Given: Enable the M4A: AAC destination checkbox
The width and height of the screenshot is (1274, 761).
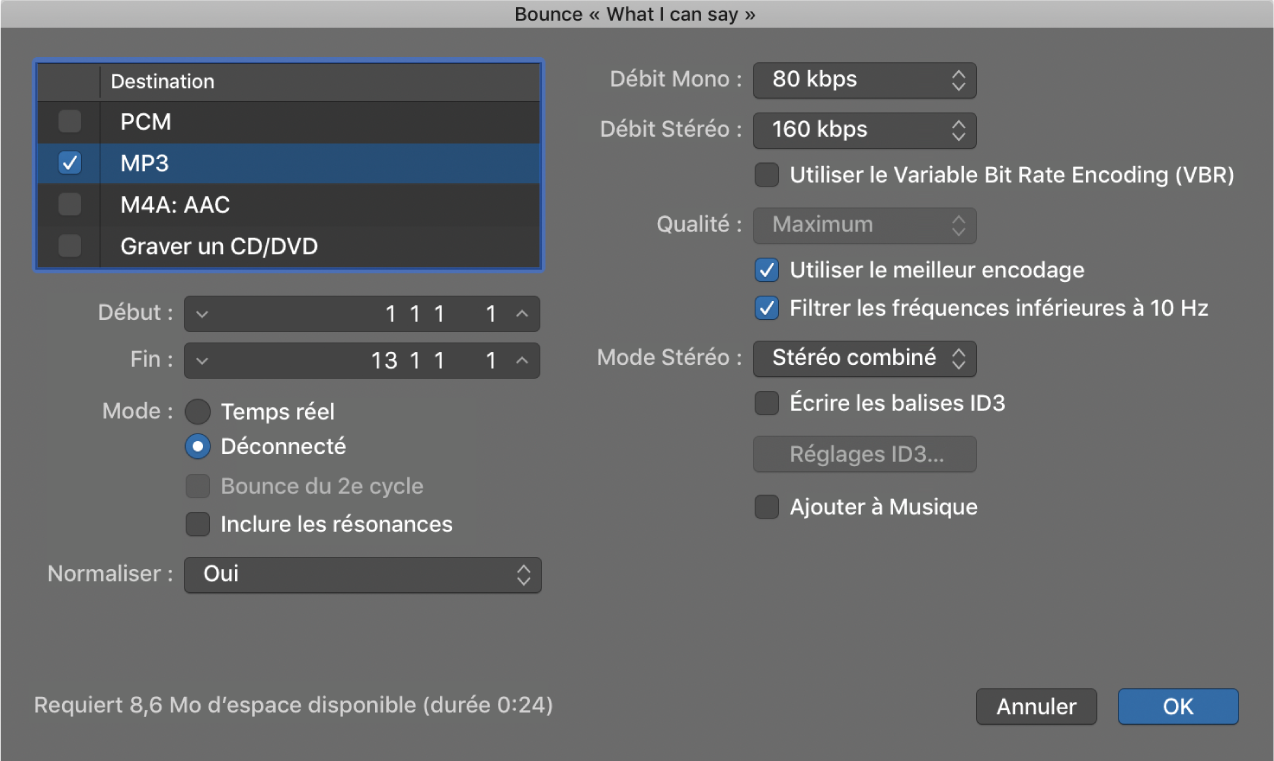Looking at the screenshot, I should (69, 205).
